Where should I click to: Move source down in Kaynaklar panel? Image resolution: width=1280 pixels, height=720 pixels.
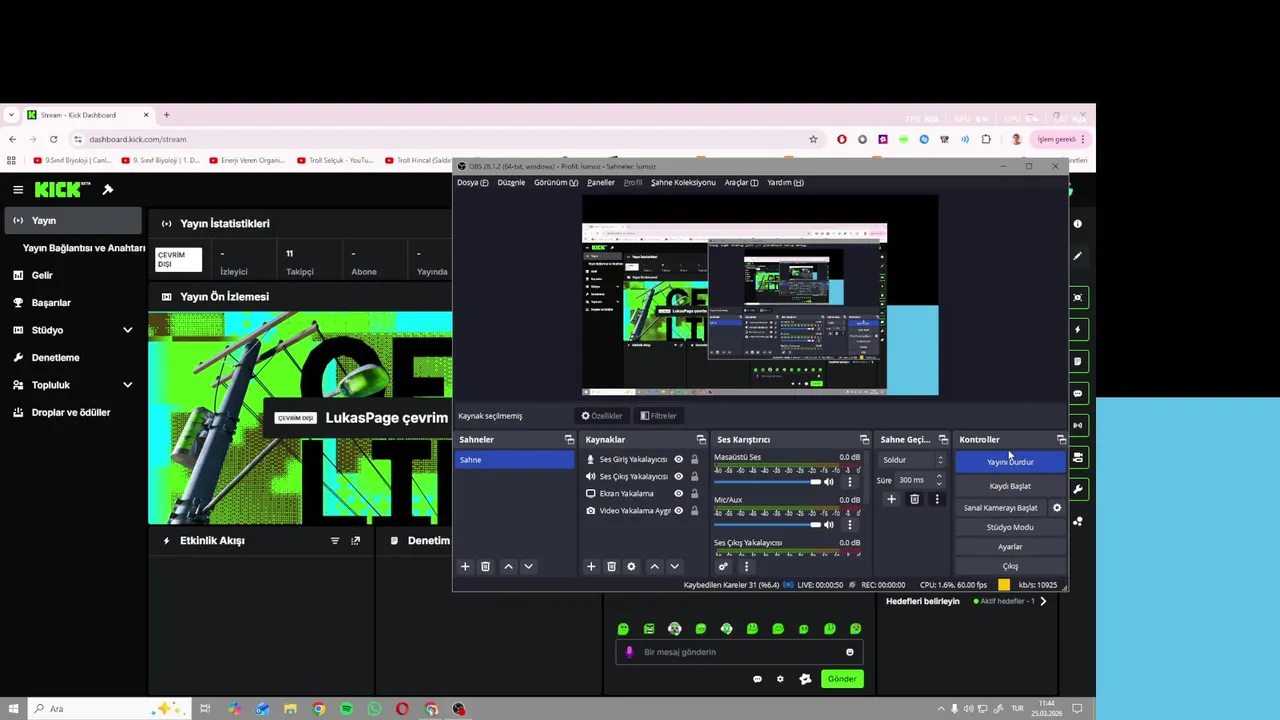point(674,567)
